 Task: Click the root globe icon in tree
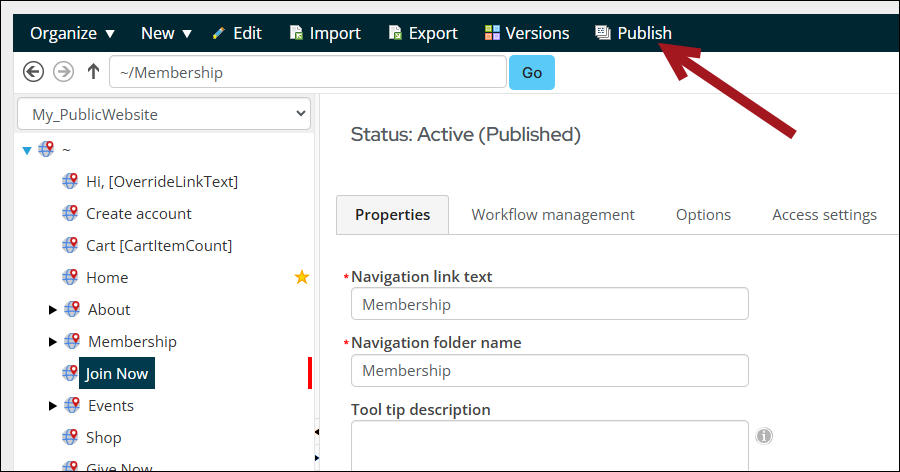(47, 149)
